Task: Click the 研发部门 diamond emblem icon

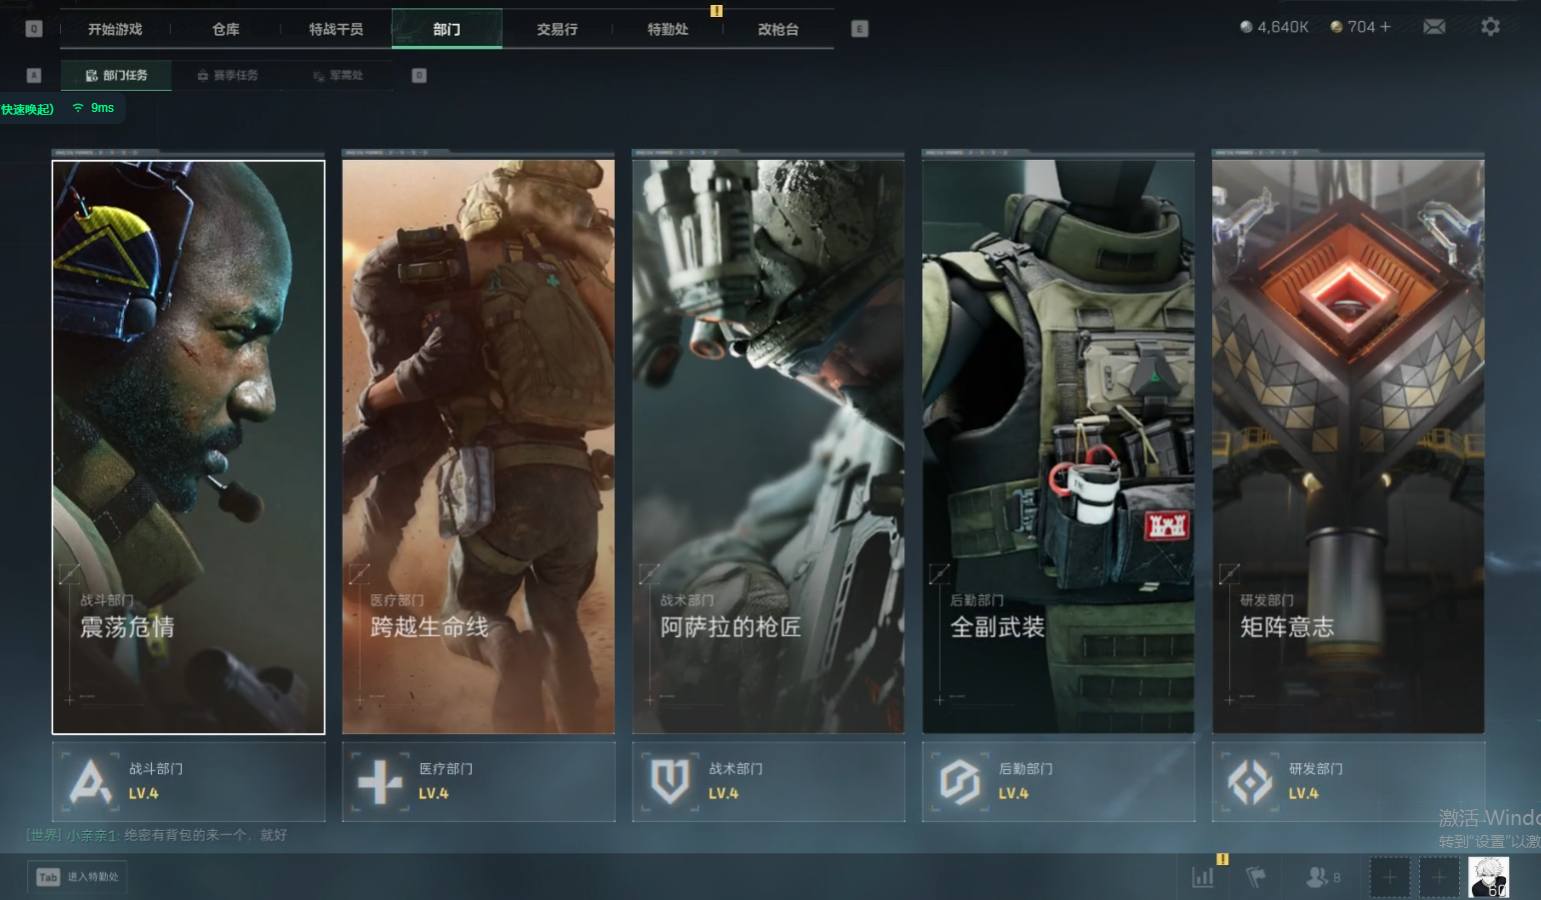Action: (x=1250, y=781)
